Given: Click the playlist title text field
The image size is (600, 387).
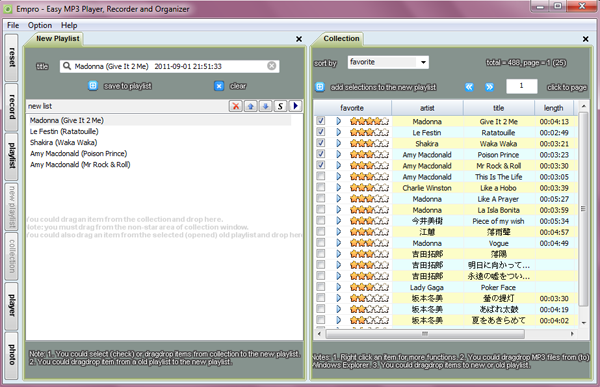Looking at the screenshot, I should pyautogui.click(x=169, y=66).
